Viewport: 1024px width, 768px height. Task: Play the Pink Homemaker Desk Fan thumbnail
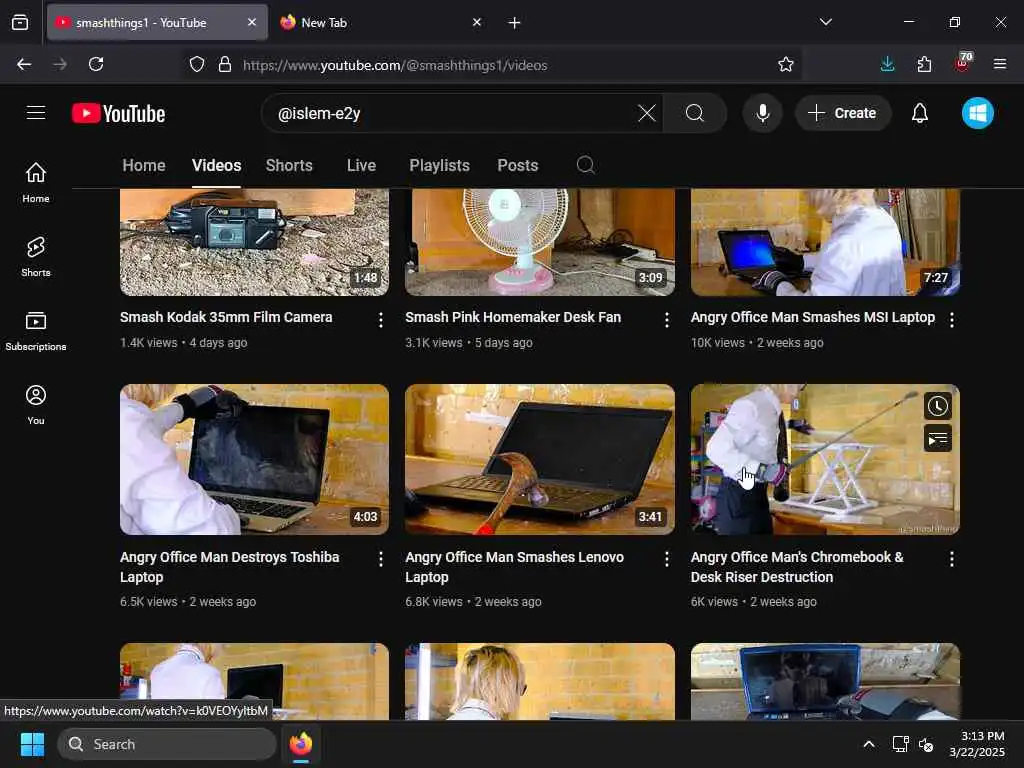coord(539,242)
